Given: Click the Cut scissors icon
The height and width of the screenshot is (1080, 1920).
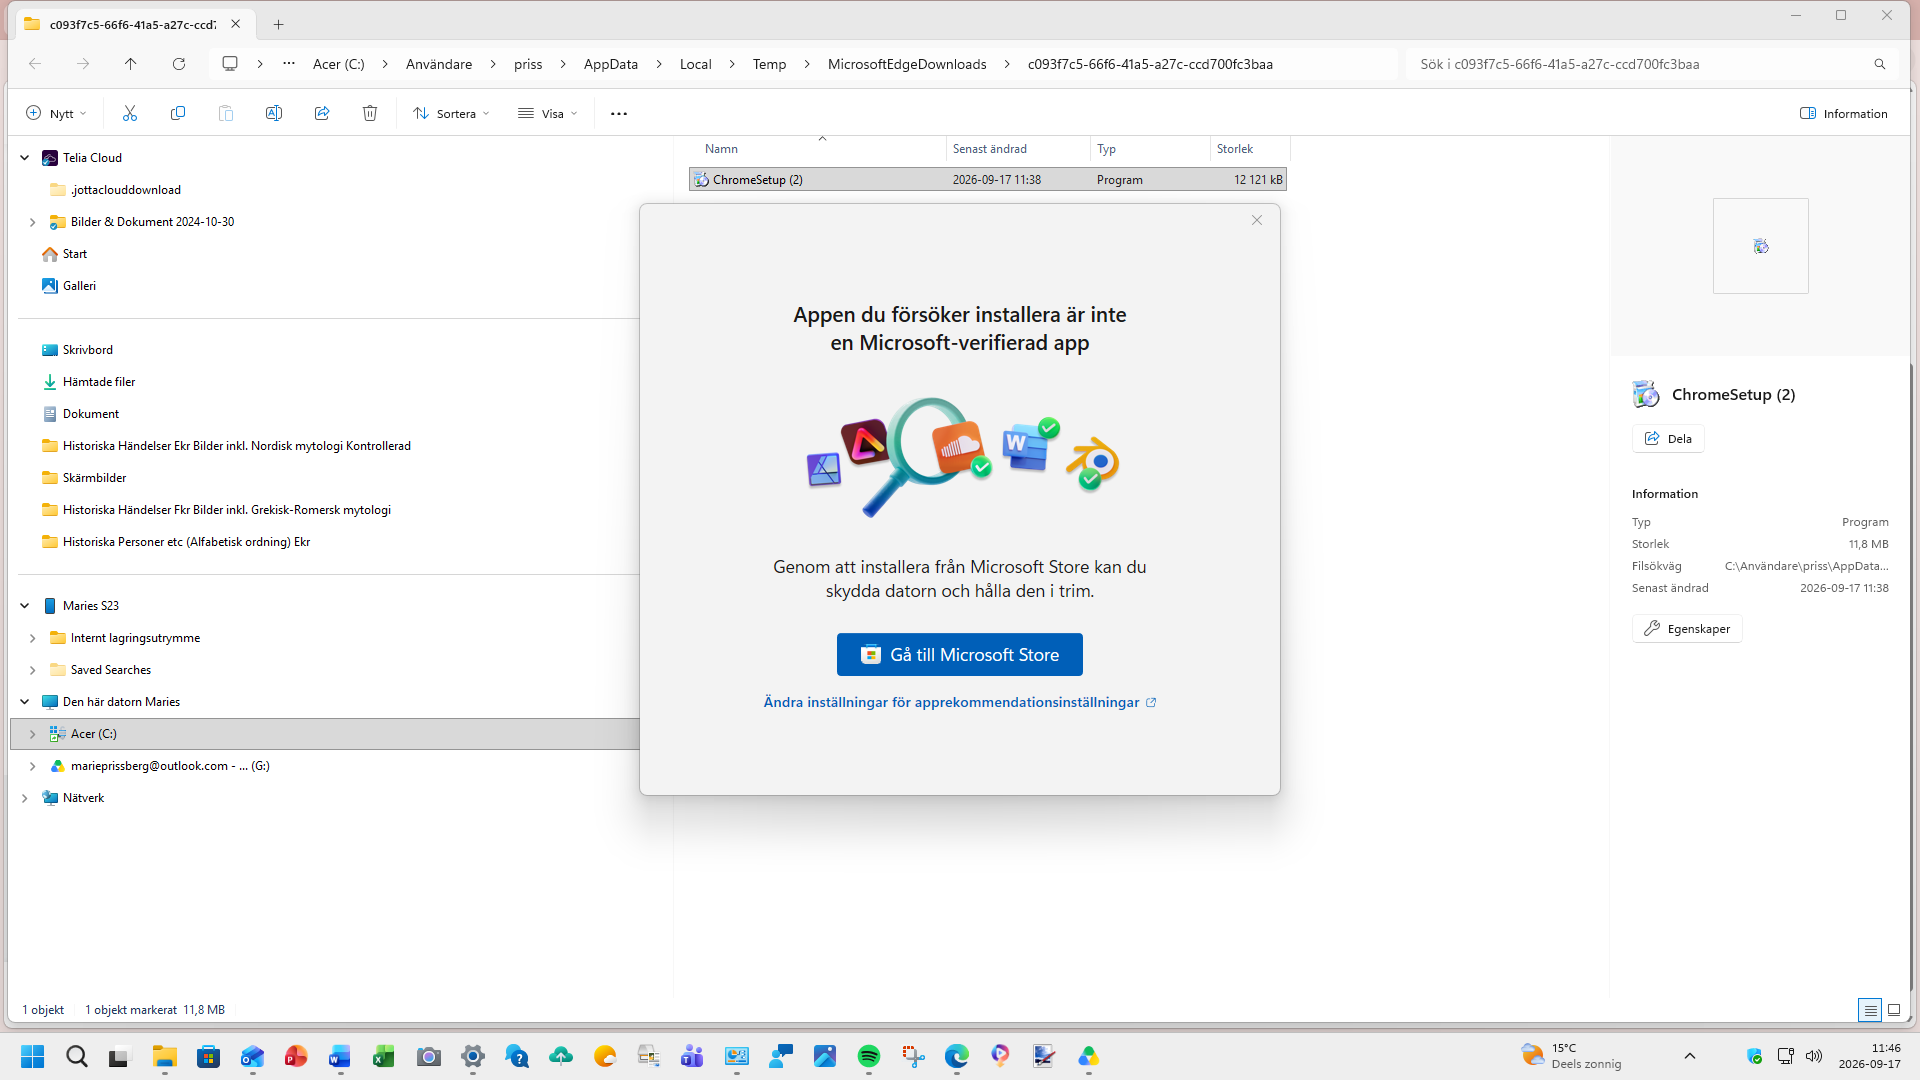Looking at the screenshot, I should pos(130,114).
